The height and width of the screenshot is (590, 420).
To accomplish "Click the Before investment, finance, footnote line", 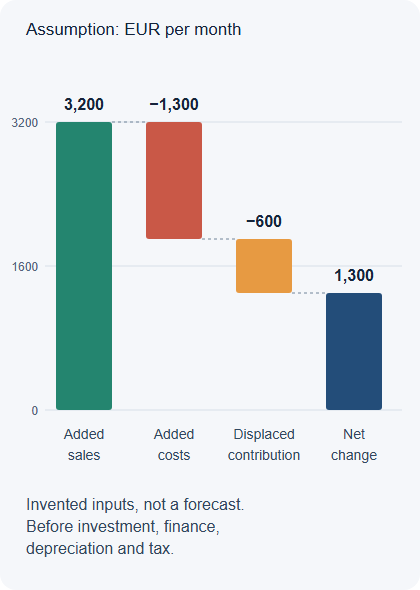I will tap(123, 526).
